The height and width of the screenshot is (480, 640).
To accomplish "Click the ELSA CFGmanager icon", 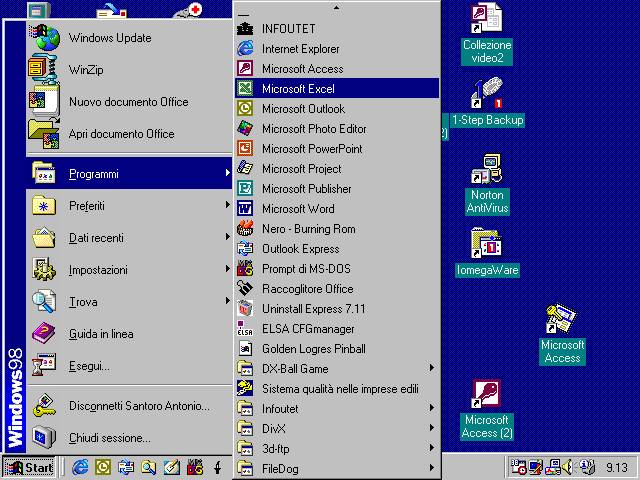I will [245, 329].
